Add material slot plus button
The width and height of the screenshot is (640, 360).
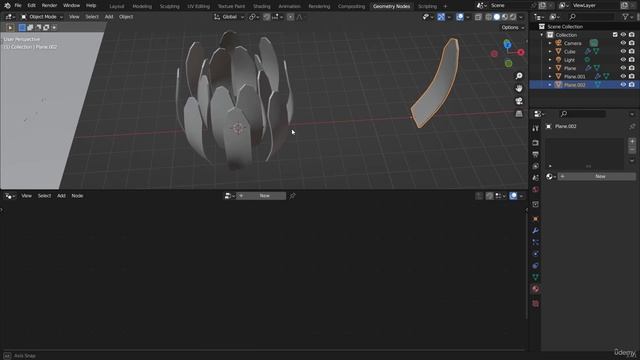(632, 141)
